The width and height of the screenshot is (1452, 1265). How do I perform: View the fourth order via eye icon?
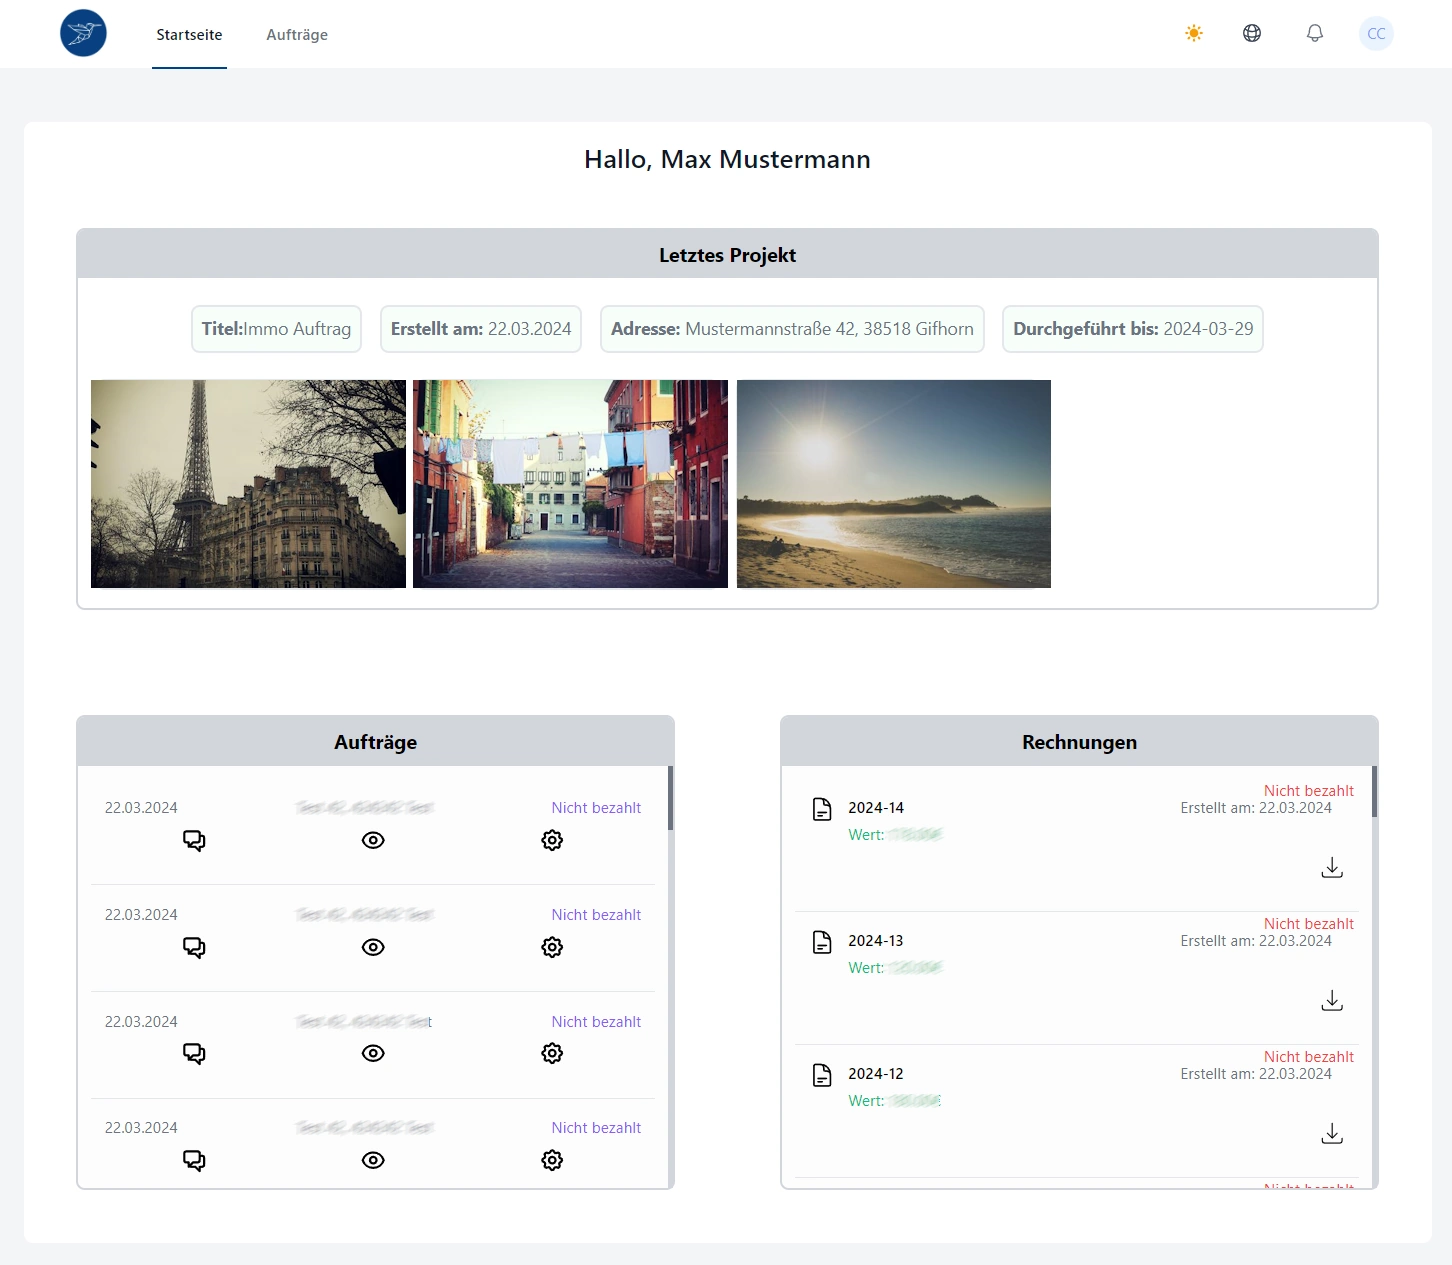click(373, 1160)
